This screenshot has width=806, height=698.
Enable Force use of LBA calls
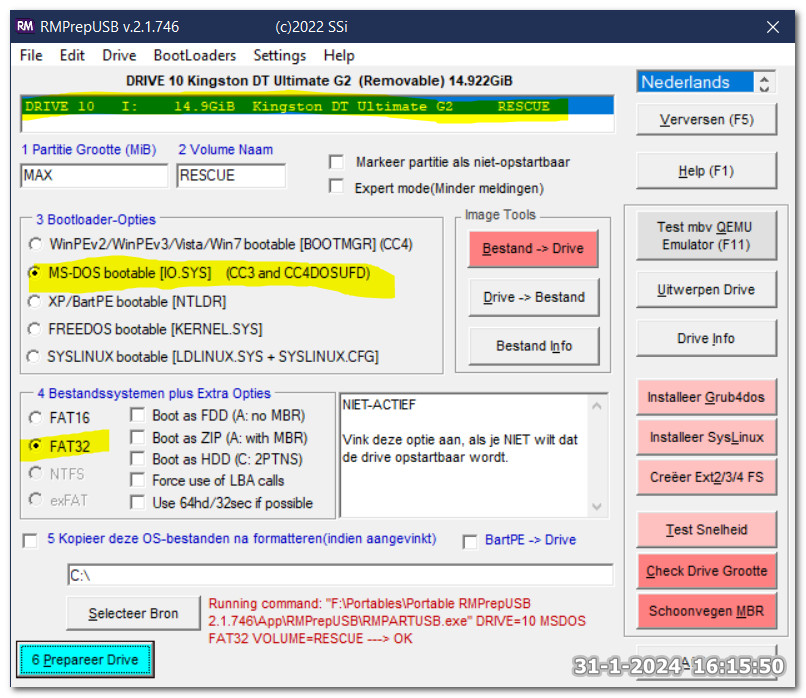point(137,480)
